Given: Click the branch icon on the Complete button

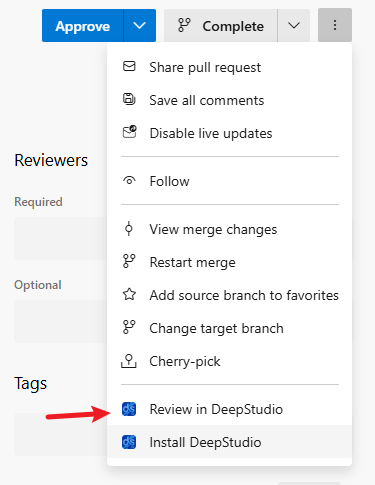Looking at the screenshot, I should point(184,25).
